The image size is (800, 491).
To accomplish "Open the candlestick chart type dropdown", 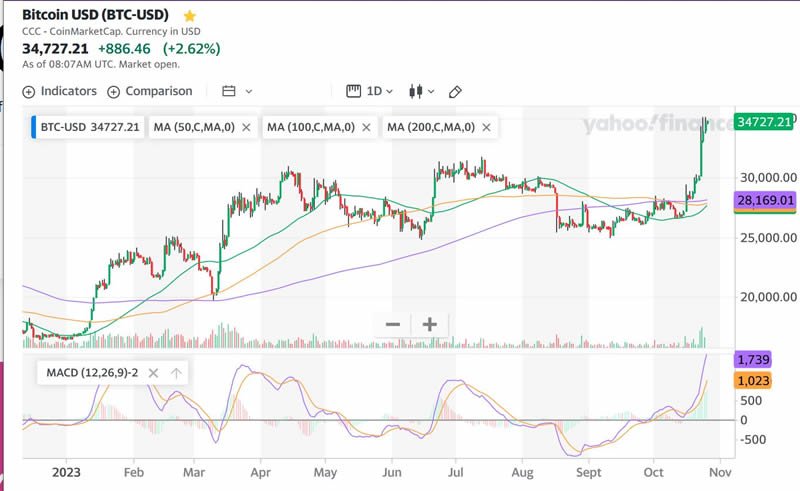I will pos(423,91).
